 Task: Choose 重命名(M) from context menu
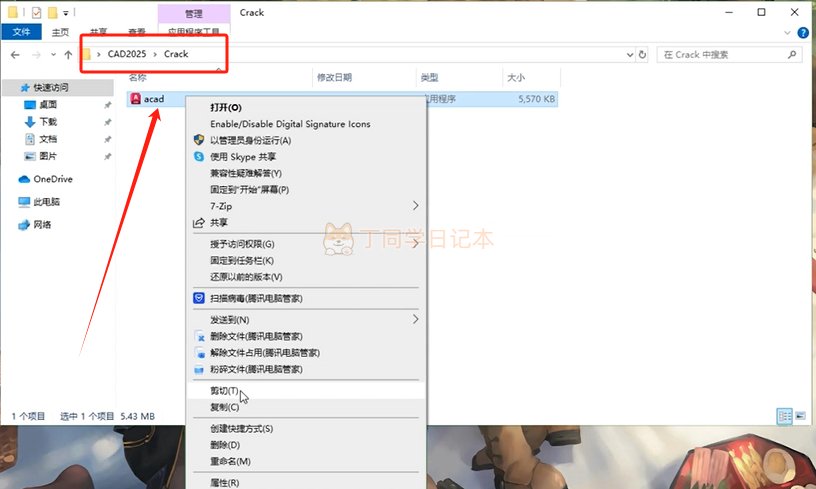point(307,461)
